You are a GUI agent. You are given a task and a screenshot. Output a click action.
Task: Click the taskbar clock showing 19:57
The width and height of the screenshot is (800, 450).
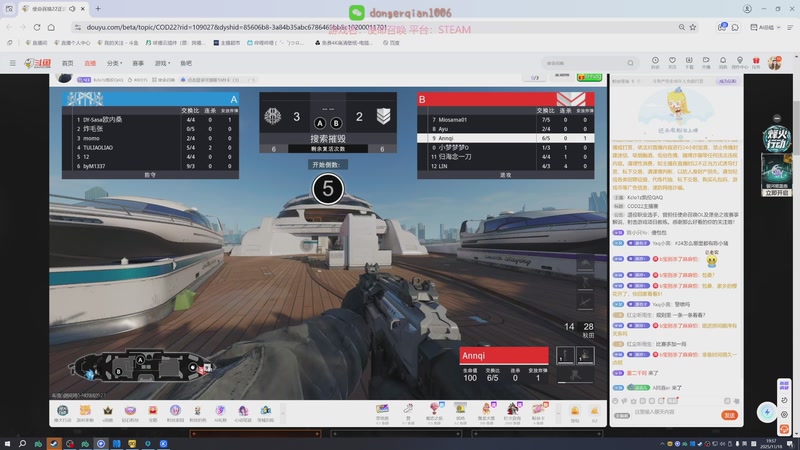tap(770, 444)
